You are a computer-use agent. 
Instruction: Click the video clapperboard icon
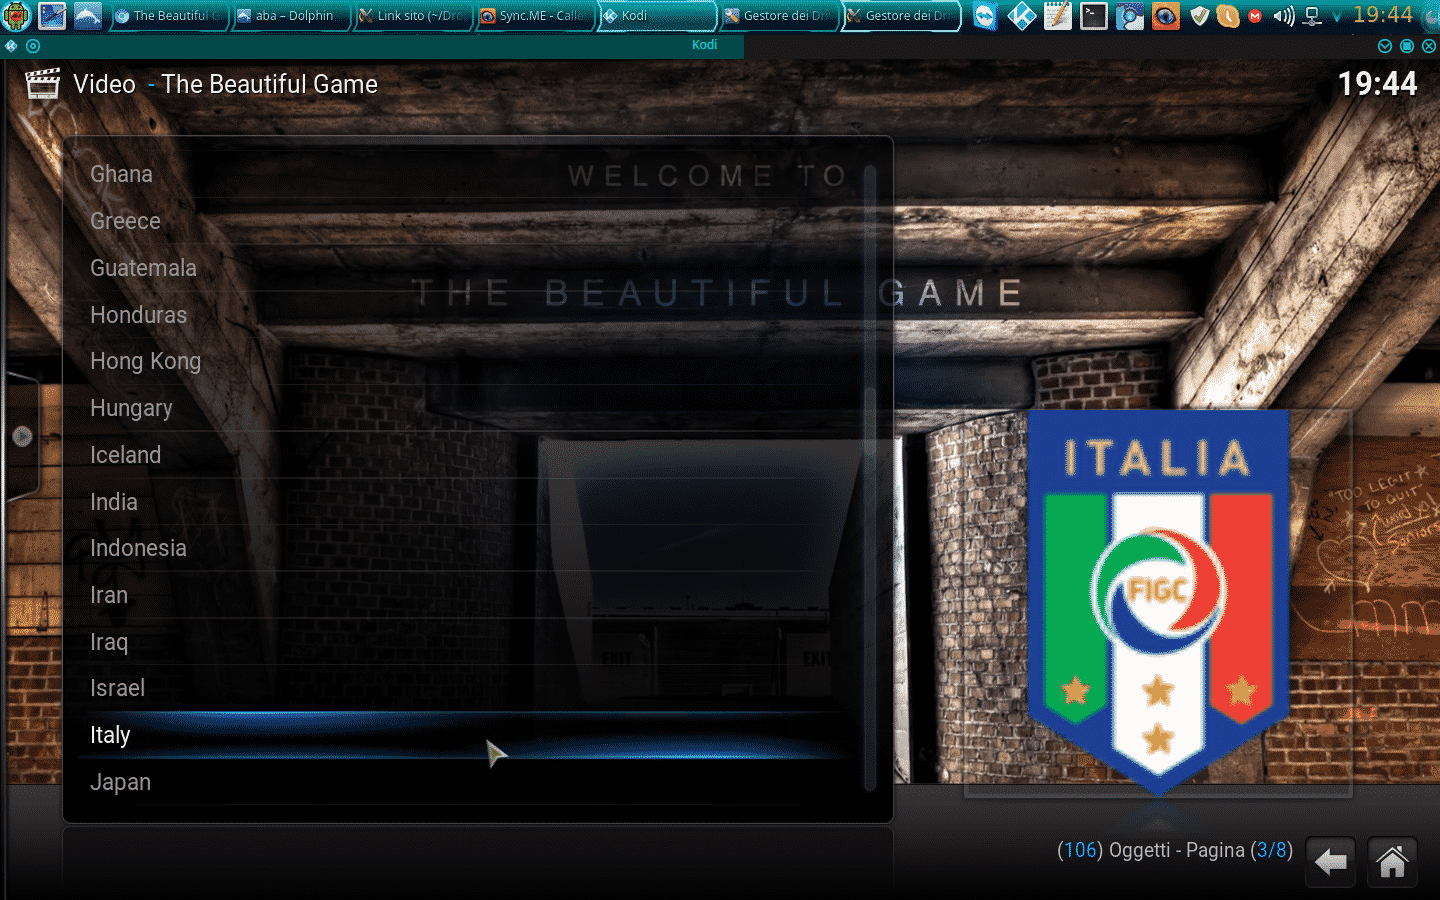42,84
